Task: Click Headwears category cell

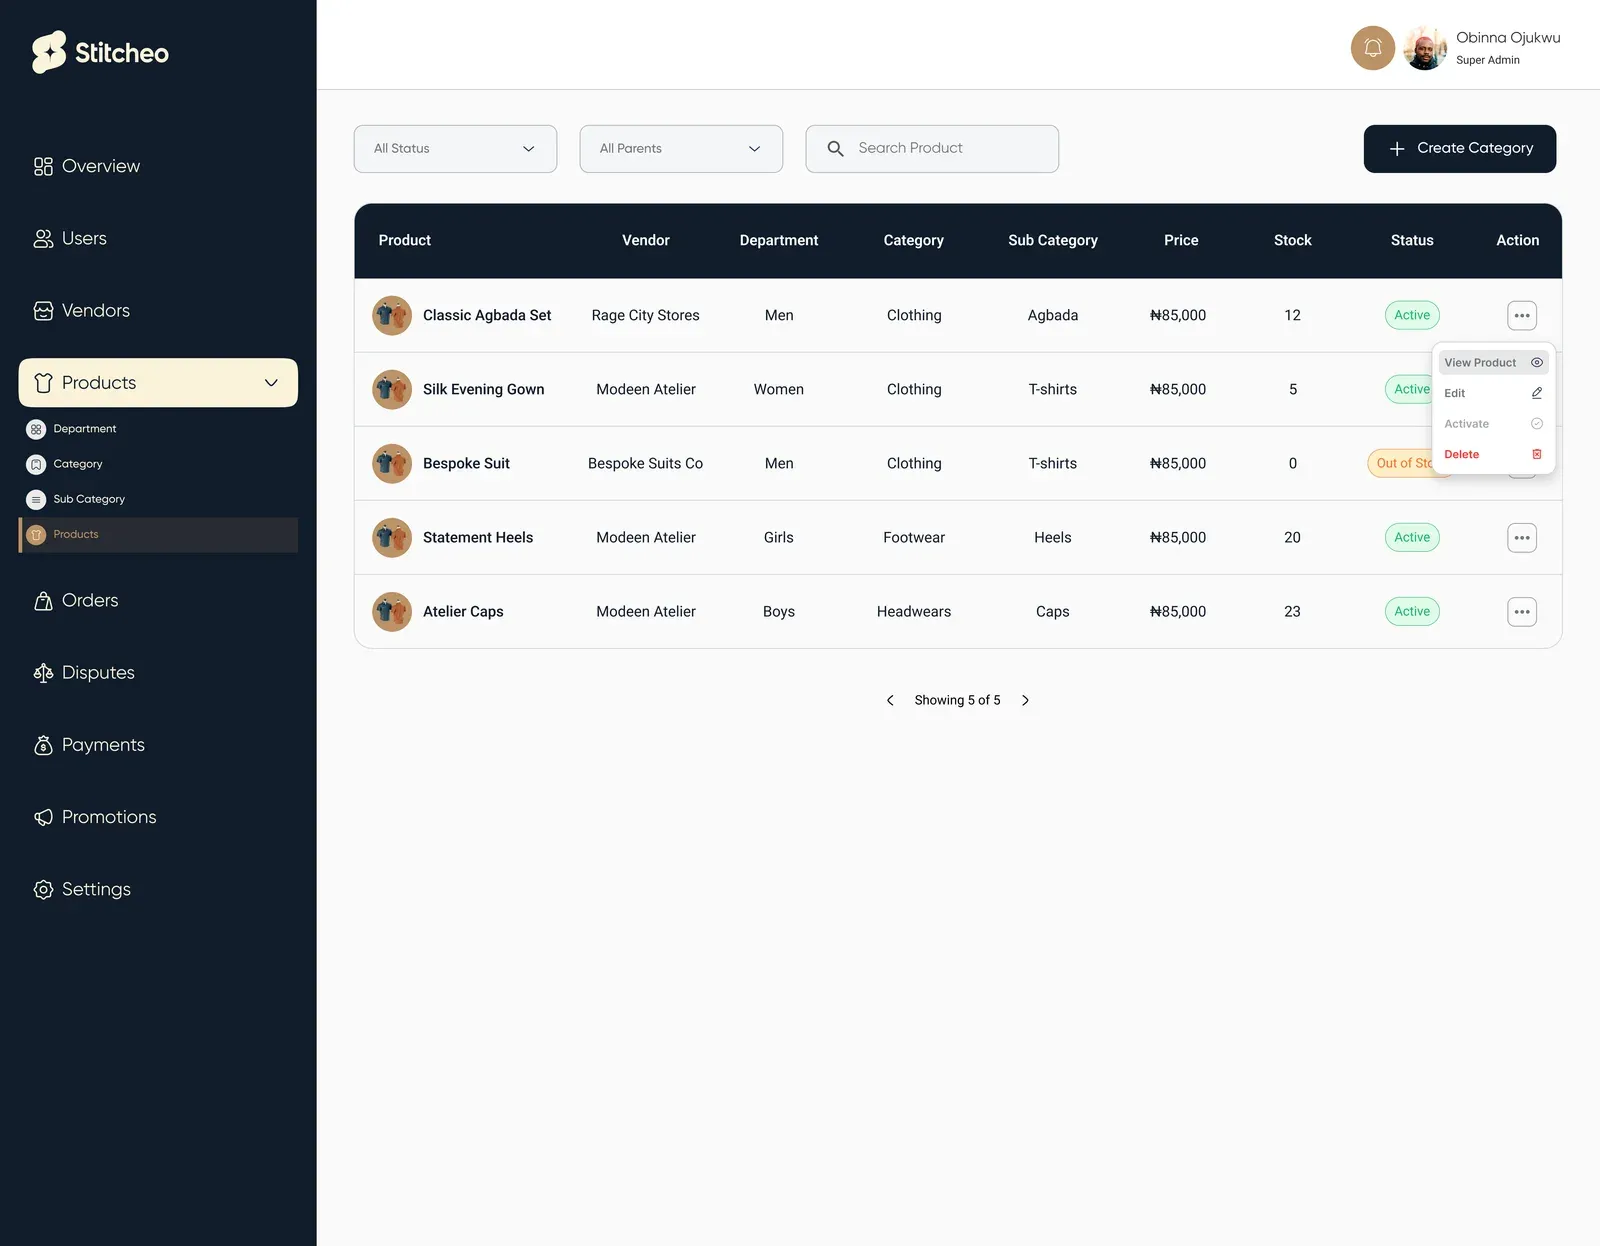Action: tap(914, 611)
